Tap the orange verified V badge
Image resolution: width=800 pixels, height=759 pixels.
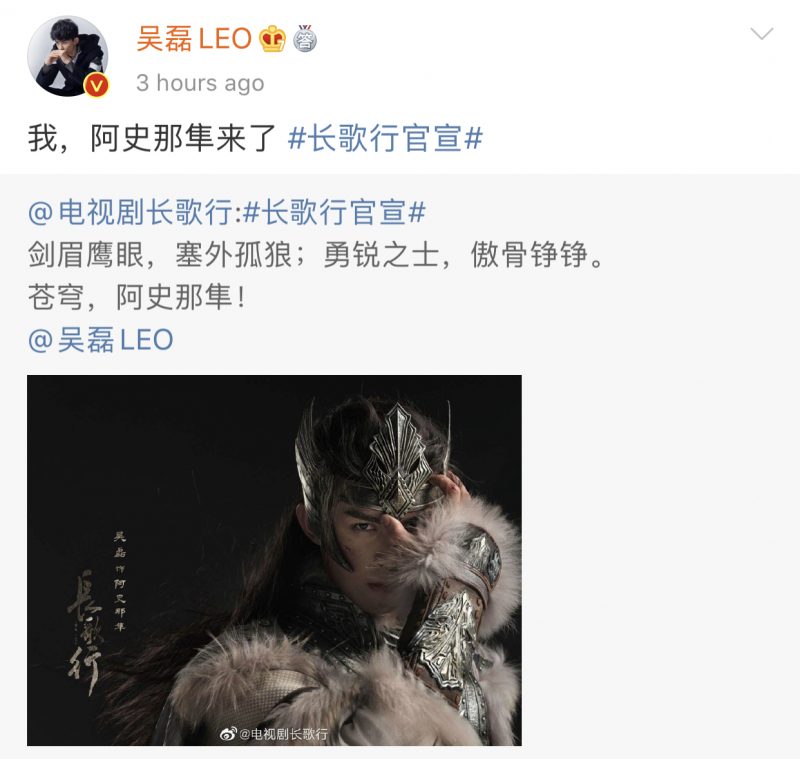96,85
